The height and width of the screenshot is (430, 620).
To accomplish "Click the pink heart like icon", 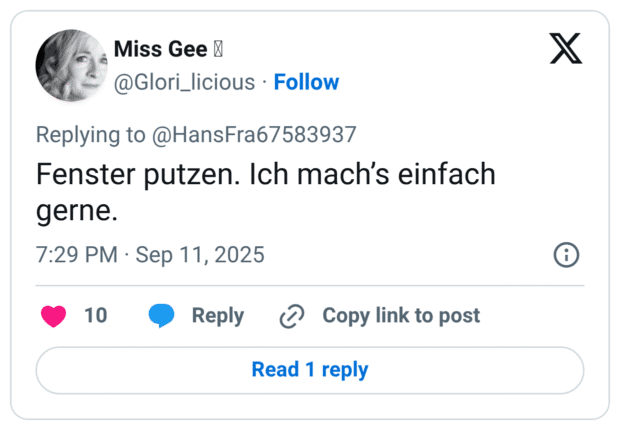I will [54, 316].
